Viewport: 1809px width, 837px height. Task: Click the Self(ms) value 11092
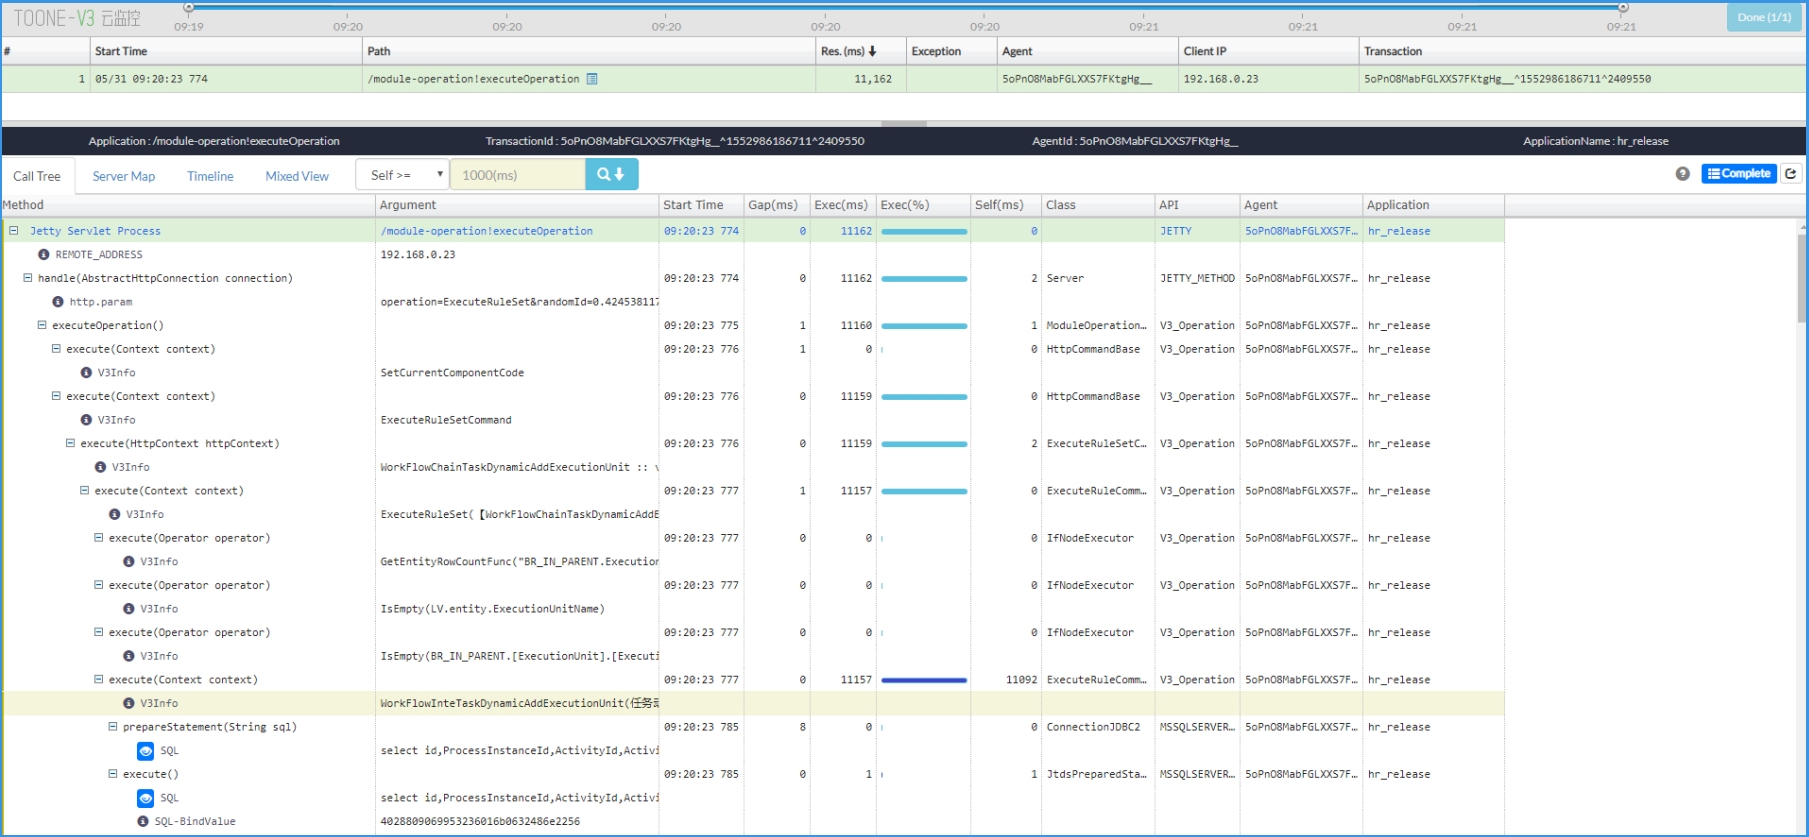(x=1021, y=680)
